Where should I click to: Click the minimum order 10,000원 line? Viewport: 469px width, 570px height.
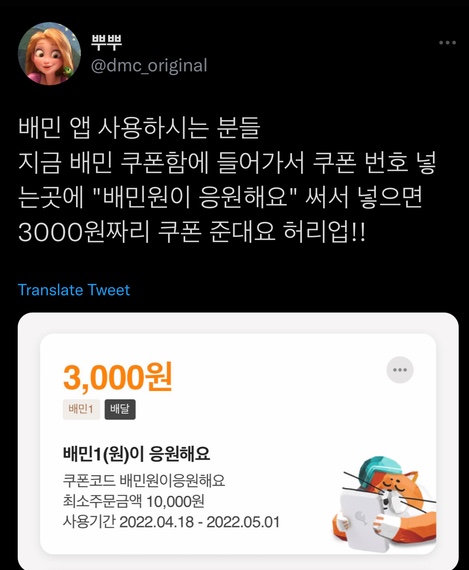click(x=134, y=502)
